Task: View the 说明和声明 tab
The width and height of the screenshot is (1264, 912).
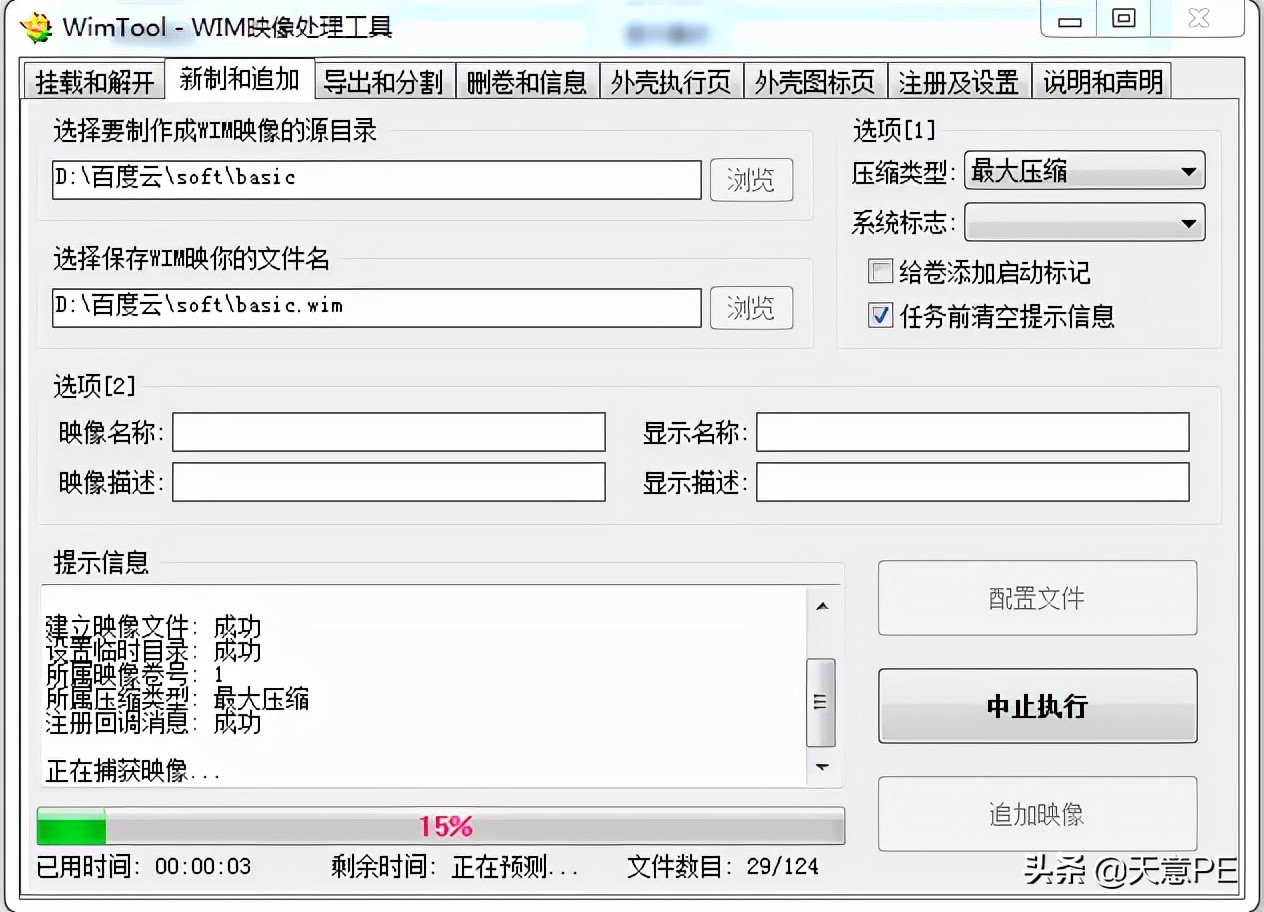Action: point(1102,81)
